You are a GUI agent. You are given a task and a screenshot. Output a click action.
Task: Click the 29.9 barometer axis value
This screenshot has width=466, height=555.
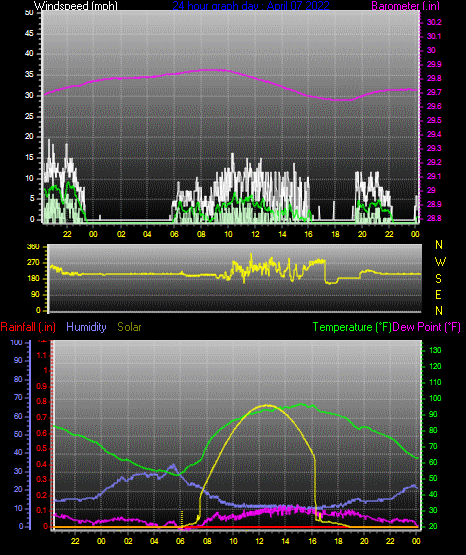pos(434,64)
